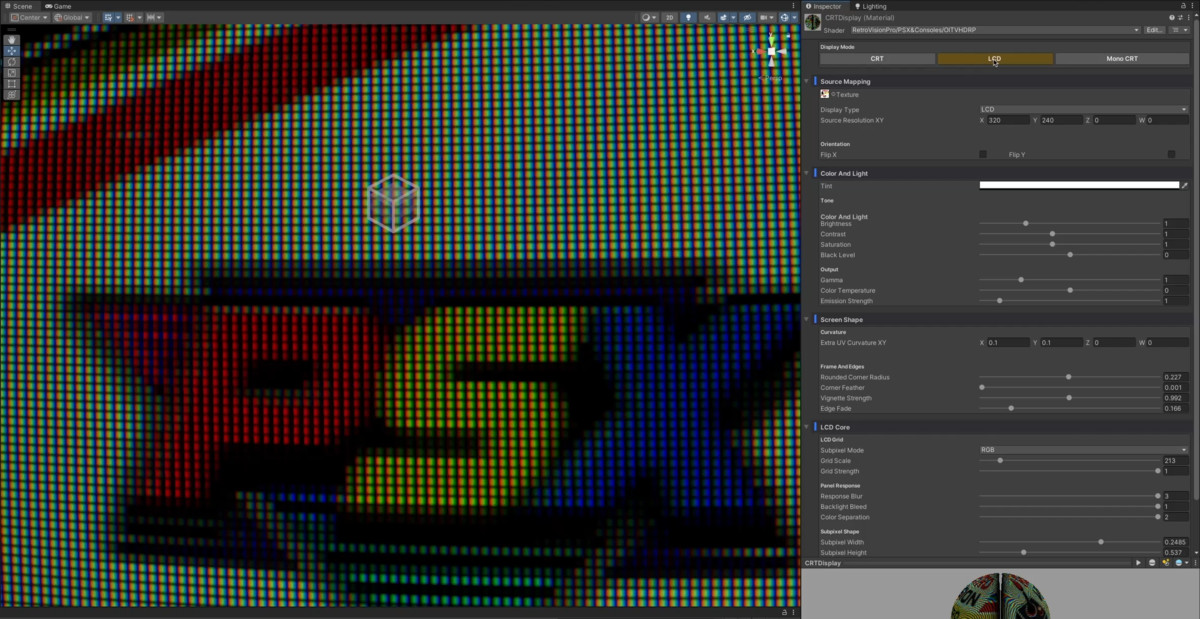Screen dimensions: 1200x619
Task: Lock the Inspector panel
Action: [1182, 6]
